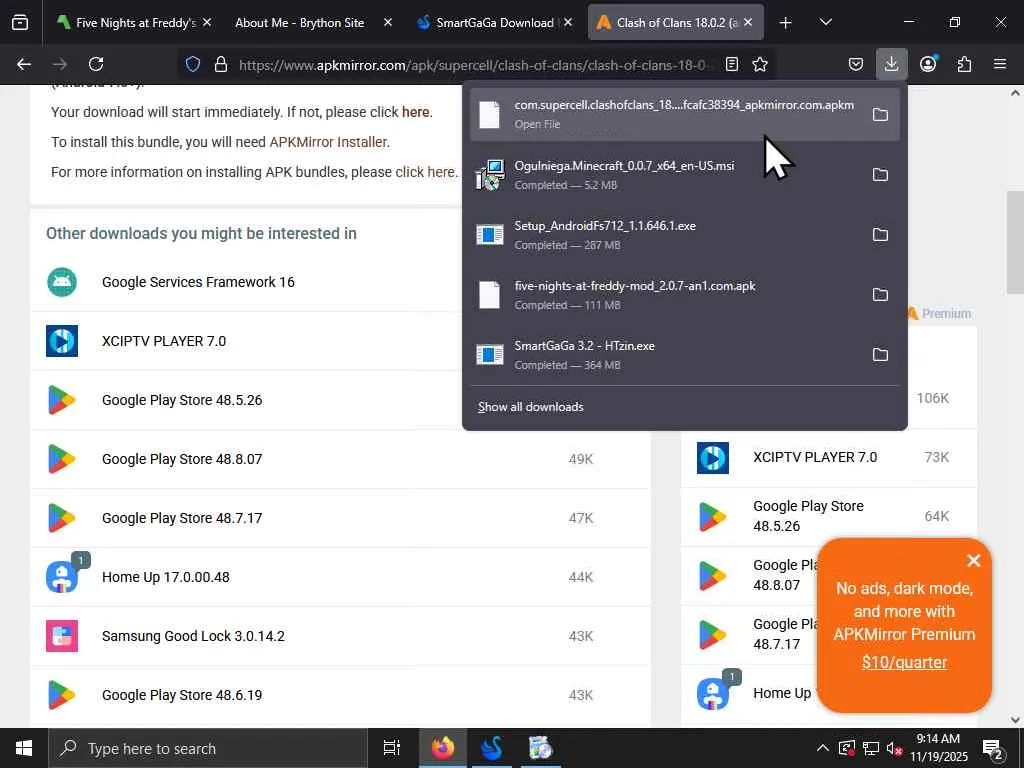Show five-nights-at-freddy apk in folder
This screenshot has width=1024, height=768.
click(880, 295)
